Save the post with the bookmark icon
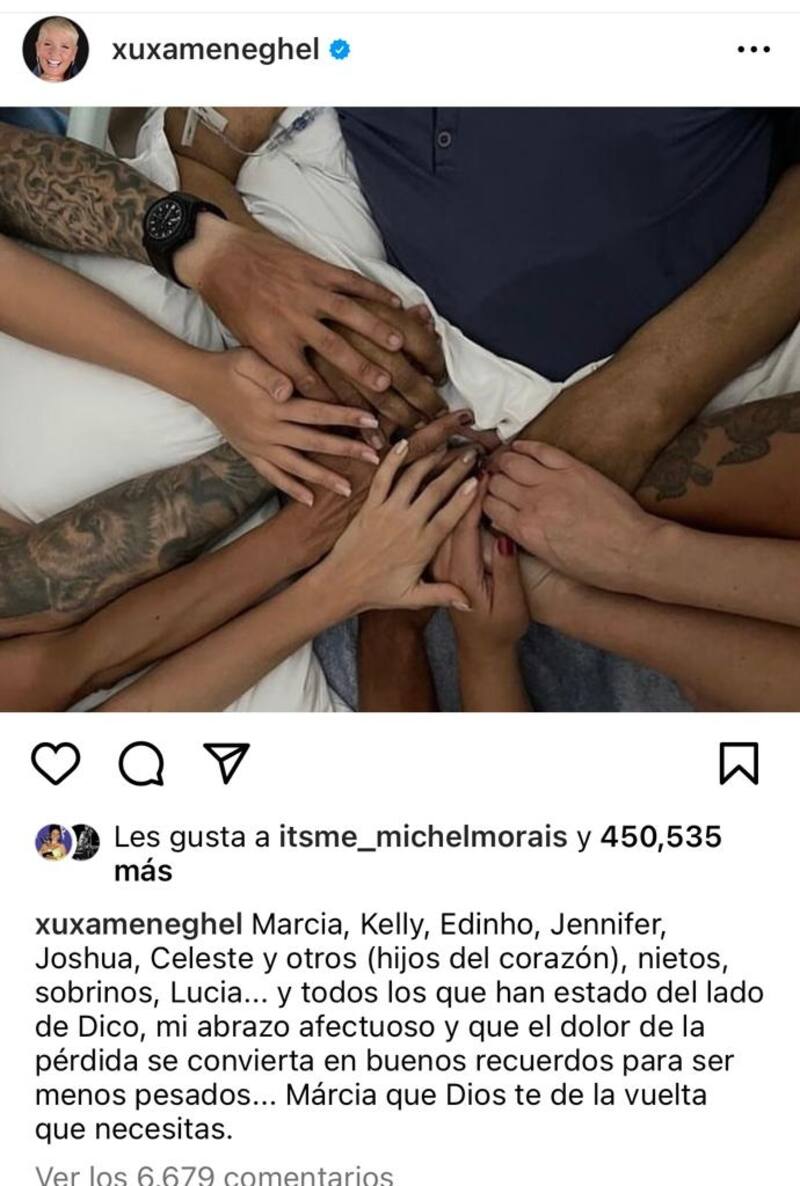This screenshot has height=1186, width=800. [x=738, y=763]
